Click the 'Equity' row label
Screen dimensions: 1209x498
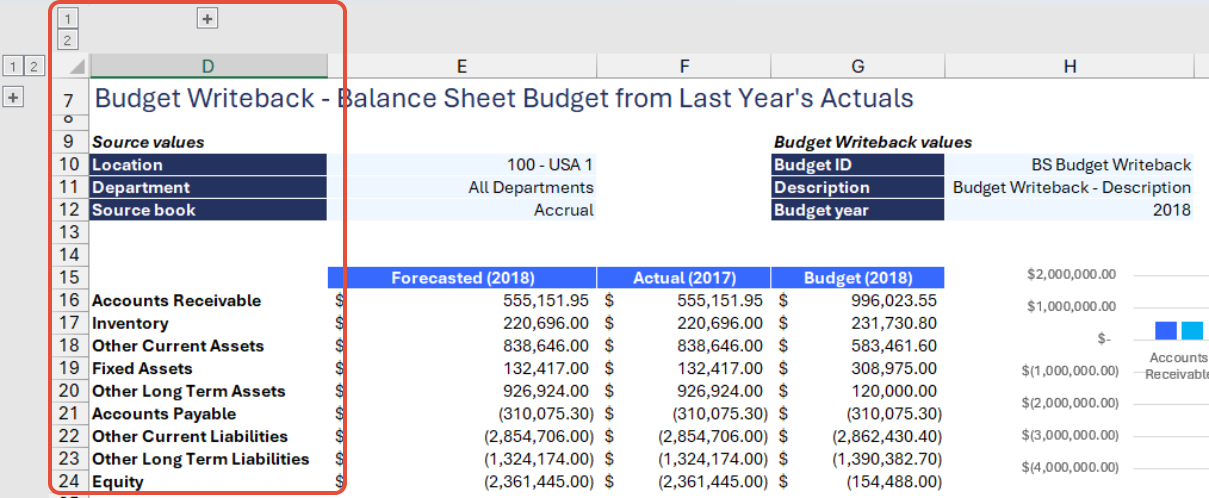(118, 482)
